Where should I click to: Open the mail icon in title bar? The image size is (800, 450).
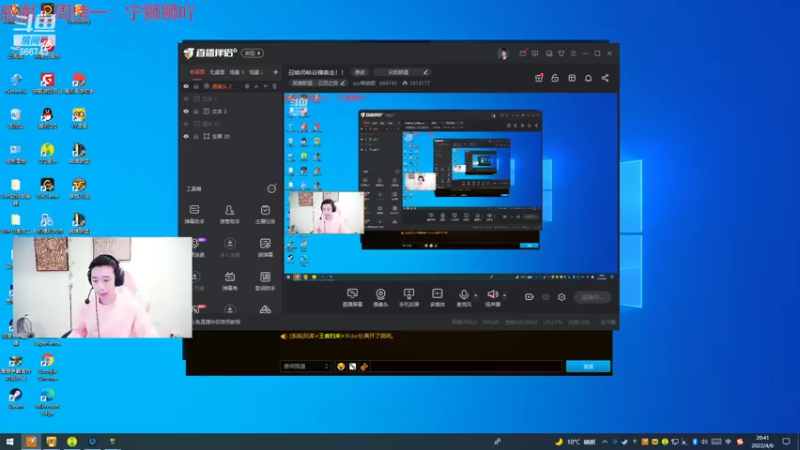(522, 53)
